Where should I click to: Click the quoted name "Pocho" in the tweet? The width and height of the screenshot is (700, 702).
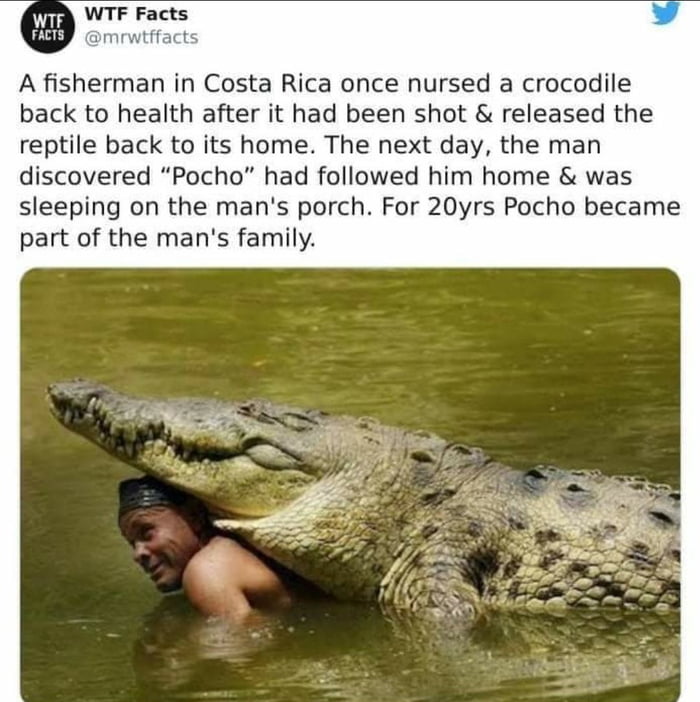tap(216, 176)
